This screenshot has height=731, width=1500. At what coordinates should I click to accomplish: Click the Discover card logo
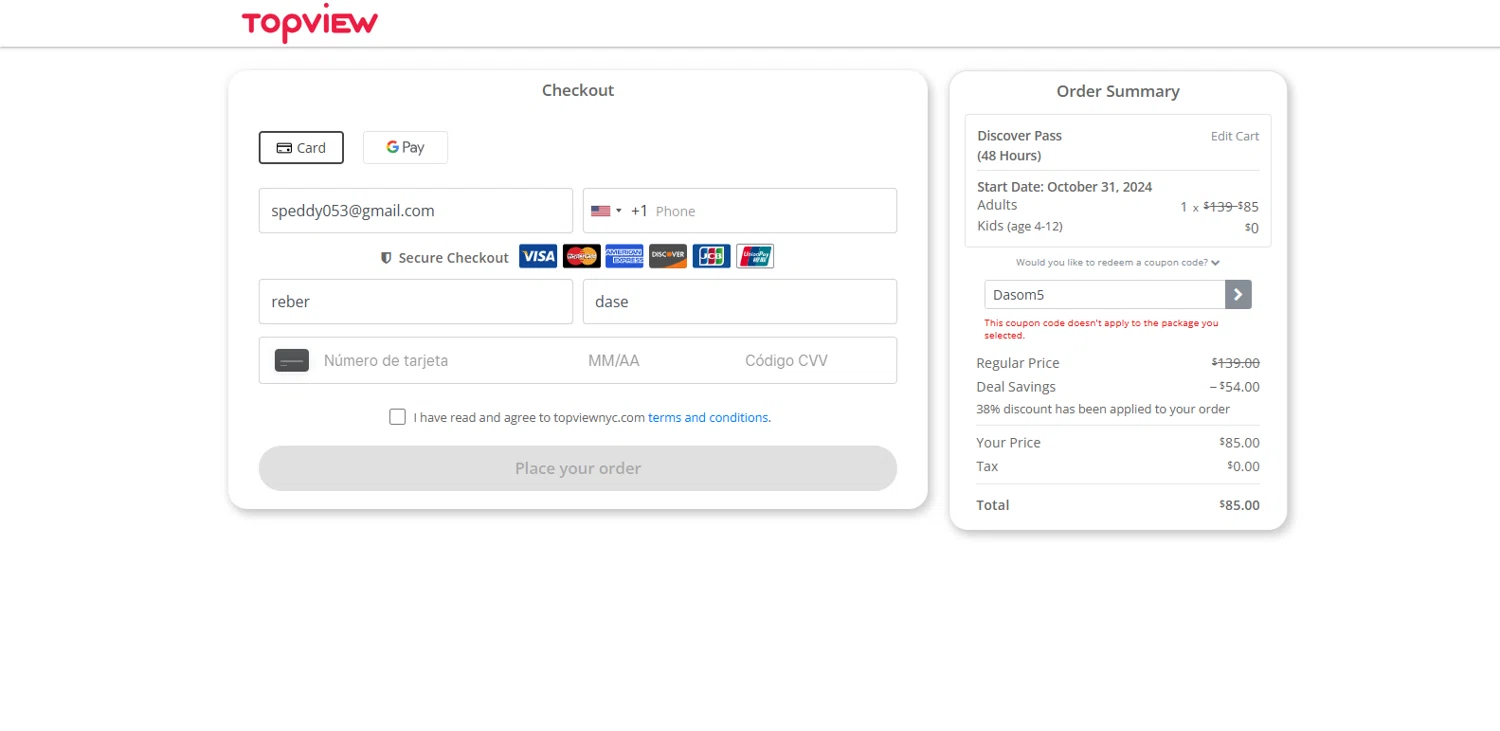(668, 257)
